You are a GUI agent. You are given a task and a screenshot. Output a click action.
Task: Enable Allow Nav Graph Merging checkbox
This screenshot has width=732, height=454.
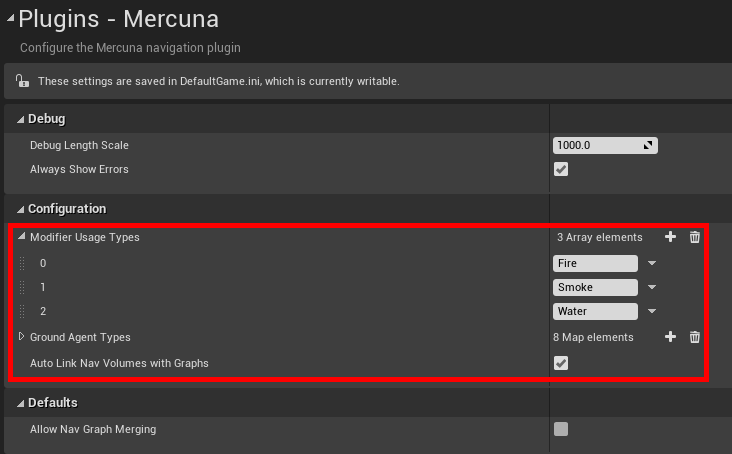pos(561,429)
